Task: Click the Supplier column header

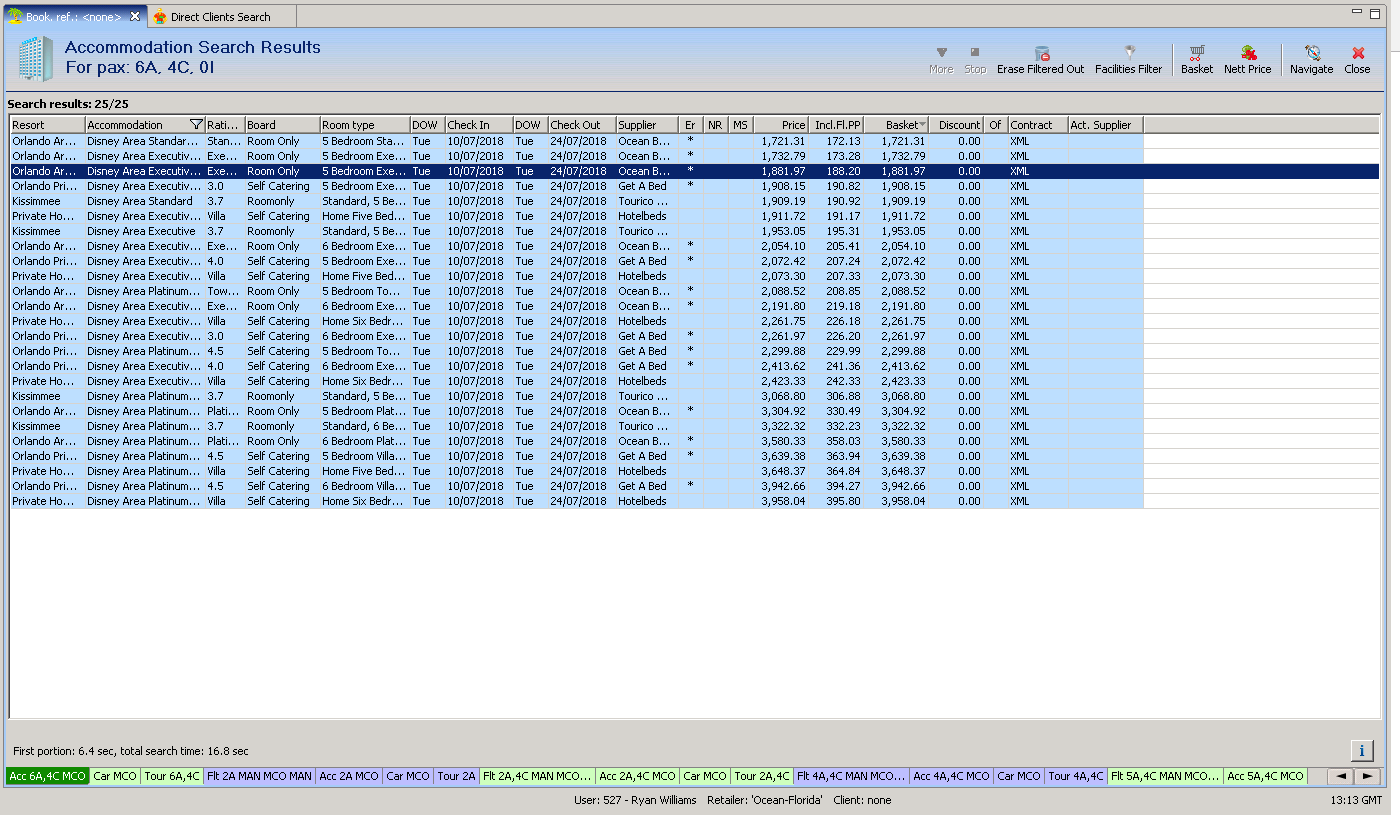Action: [645, 125]
